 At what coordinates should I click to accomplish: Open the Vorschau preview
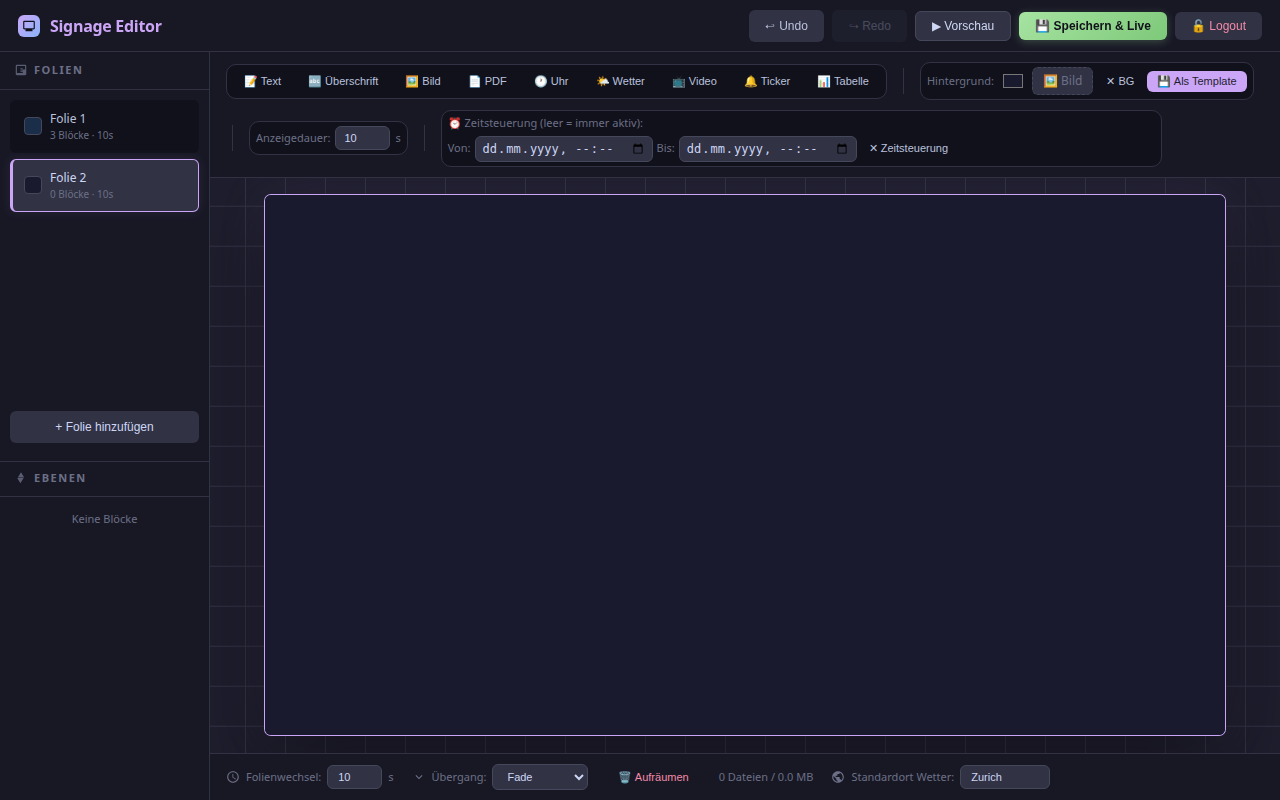[963, 26]
